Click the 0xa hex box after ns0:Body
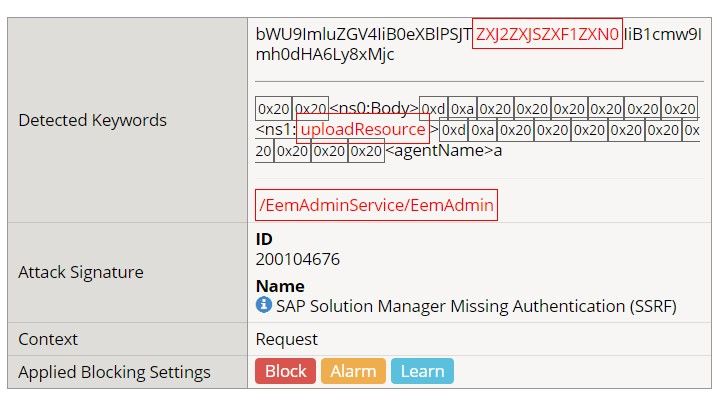Screen dimensions: 717x402 pyautogui.click(x=461, y=108)
